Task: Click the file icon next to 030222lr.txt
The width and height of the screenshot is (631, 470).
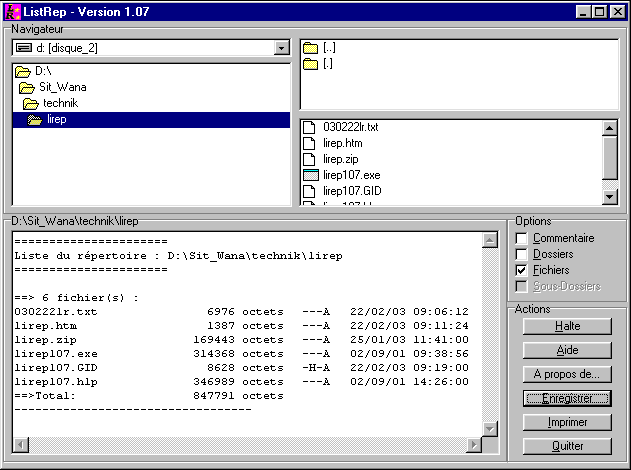Action: pyautogui.click(x=309, y=127)
